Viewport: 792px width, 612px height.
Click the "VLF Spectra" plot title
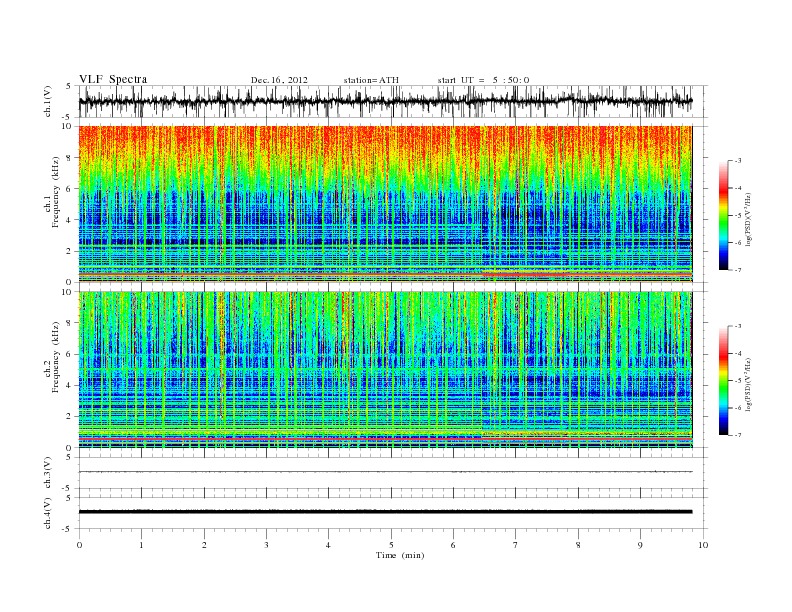click(113, 79)
